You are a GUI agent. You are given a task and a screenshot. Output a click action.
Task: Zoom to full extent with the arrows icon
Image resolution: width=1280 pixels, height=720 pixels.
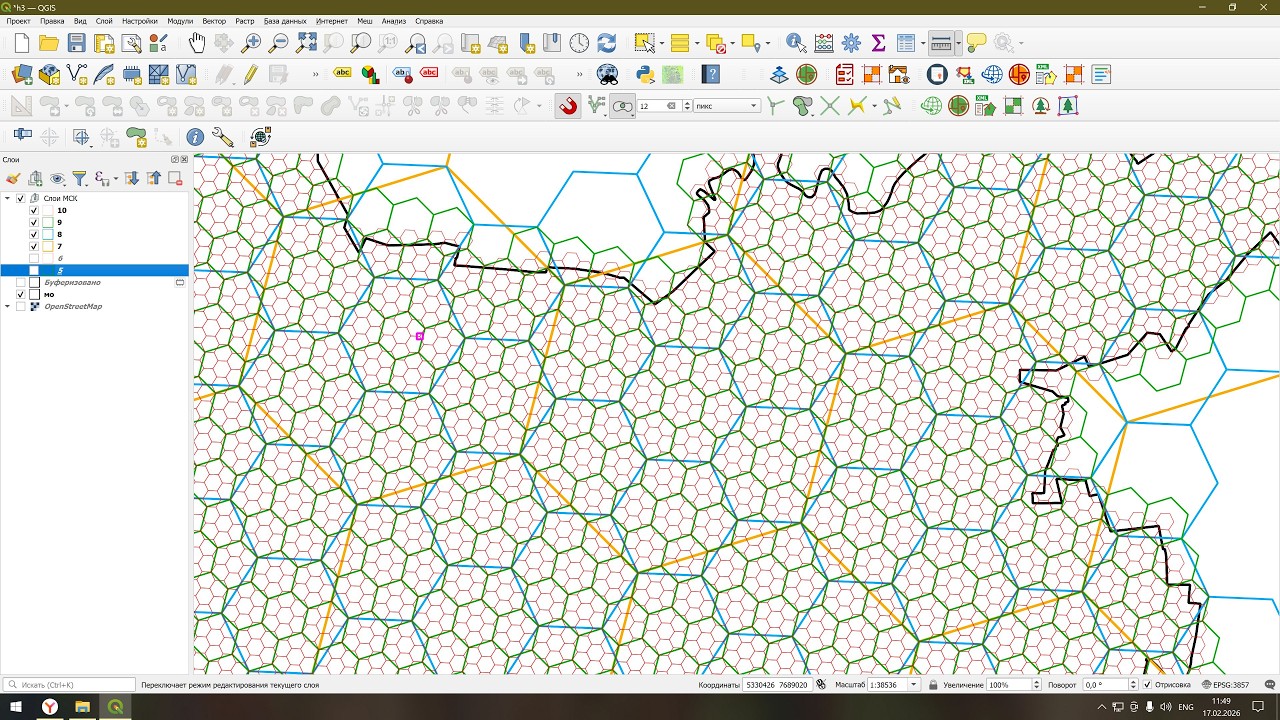click(306, 43)
